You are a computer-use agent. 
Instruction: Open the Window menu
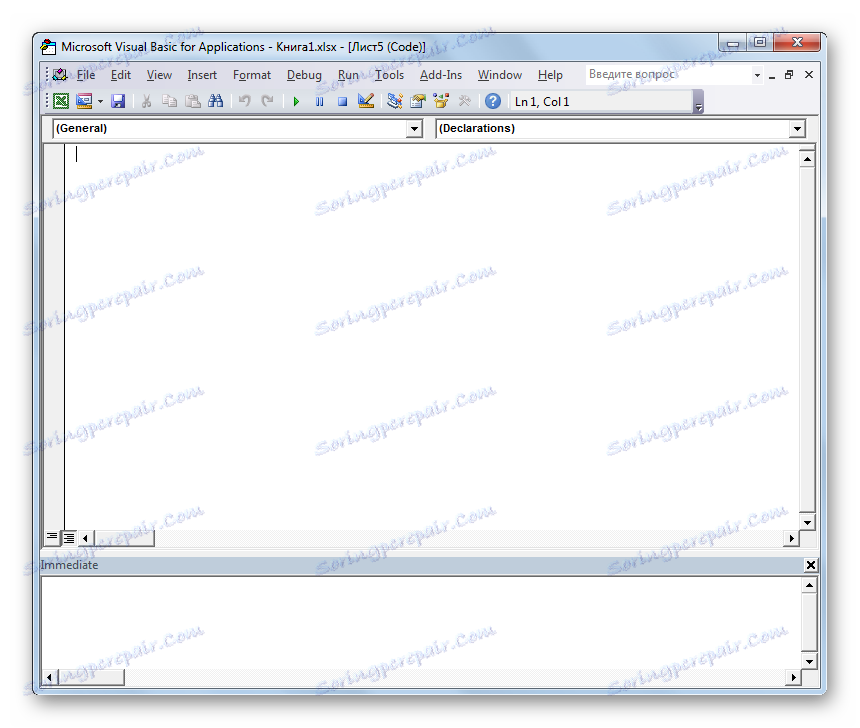pos(499,75)
